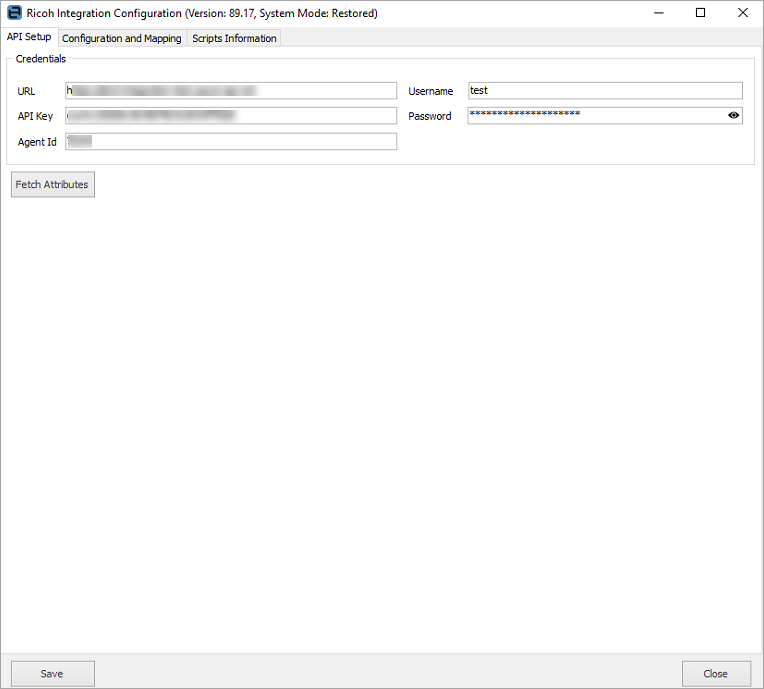Click the Close button at bottom
764x689 pixels.
(x=716, y=673)
